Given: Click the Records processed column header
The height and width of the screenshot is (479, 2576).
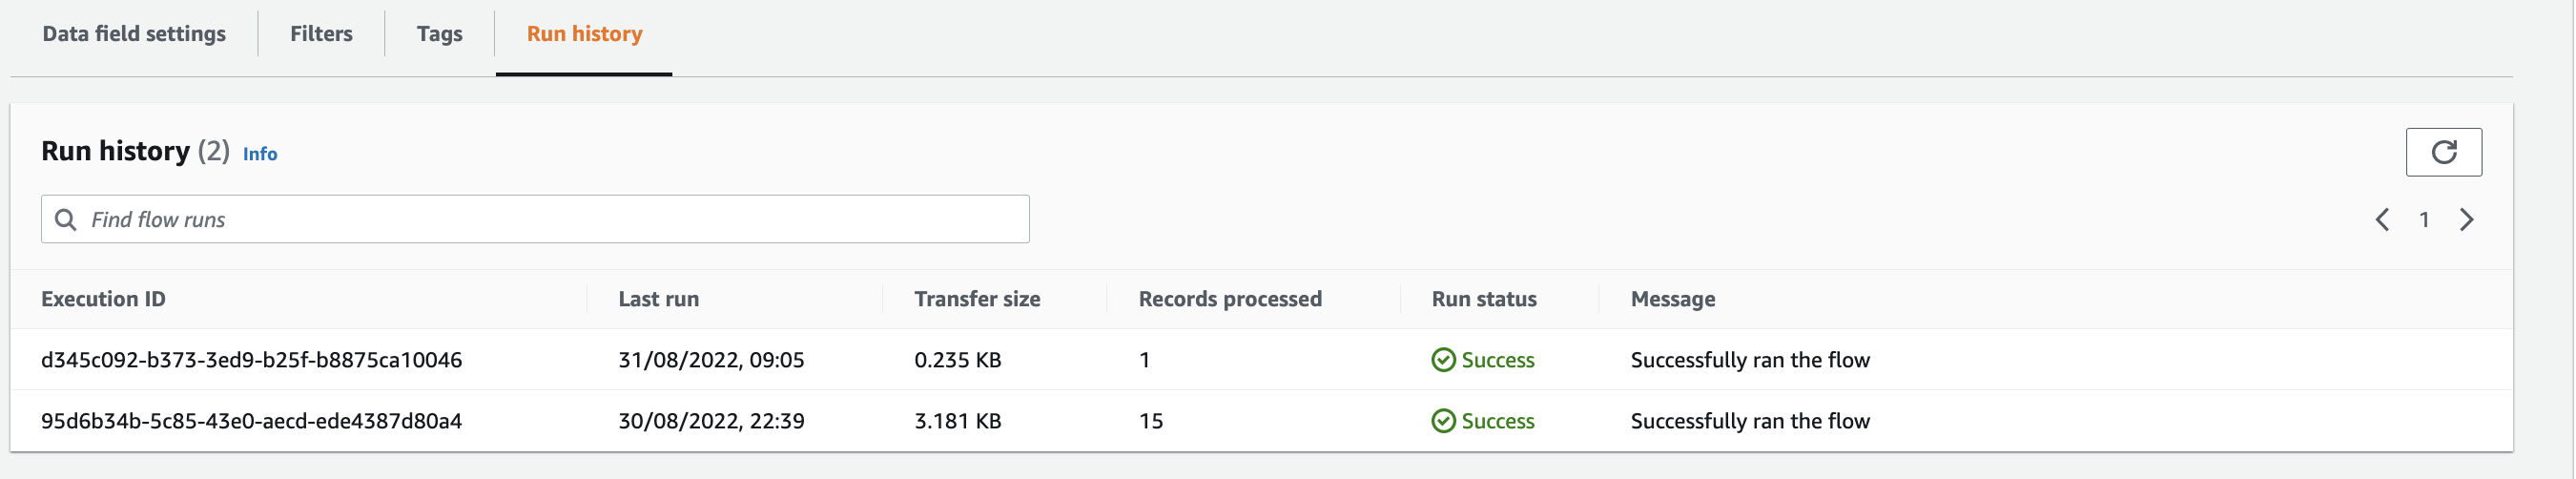Looking at the screenshot, I should (x=1229, y=299).
